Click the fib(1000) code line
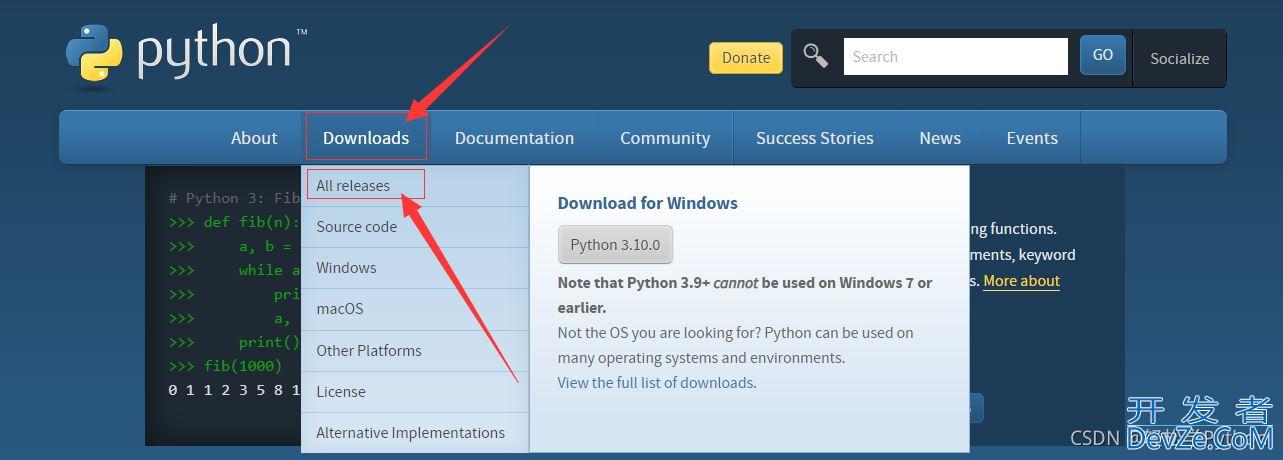This screenshot has height=460, width=1283. pyautogui.click(x=225, y=366)
